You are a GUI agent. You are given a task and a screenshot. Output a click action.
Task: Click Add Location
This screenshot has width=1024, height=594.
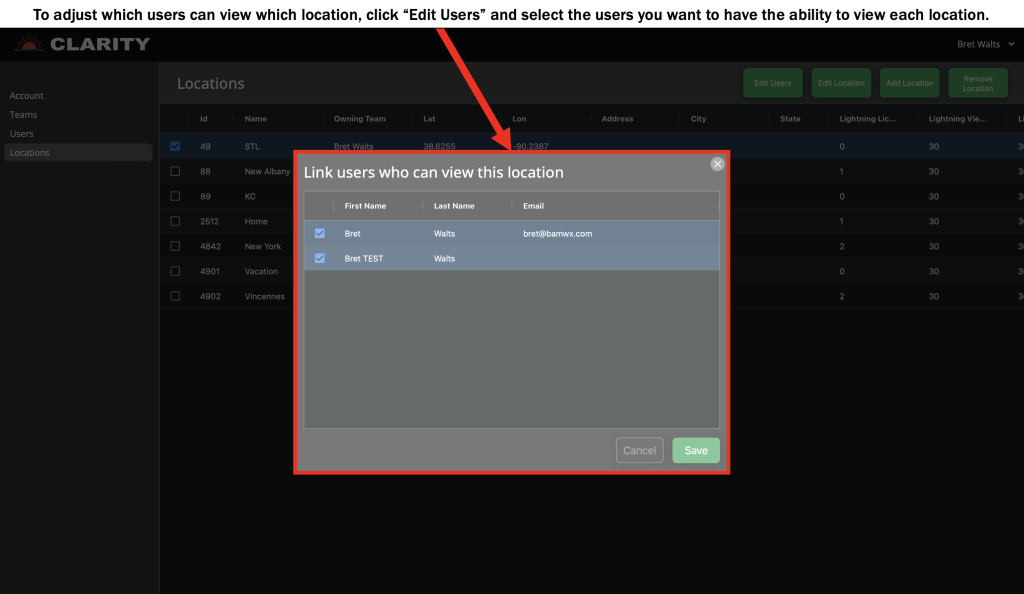pos(909,83)
